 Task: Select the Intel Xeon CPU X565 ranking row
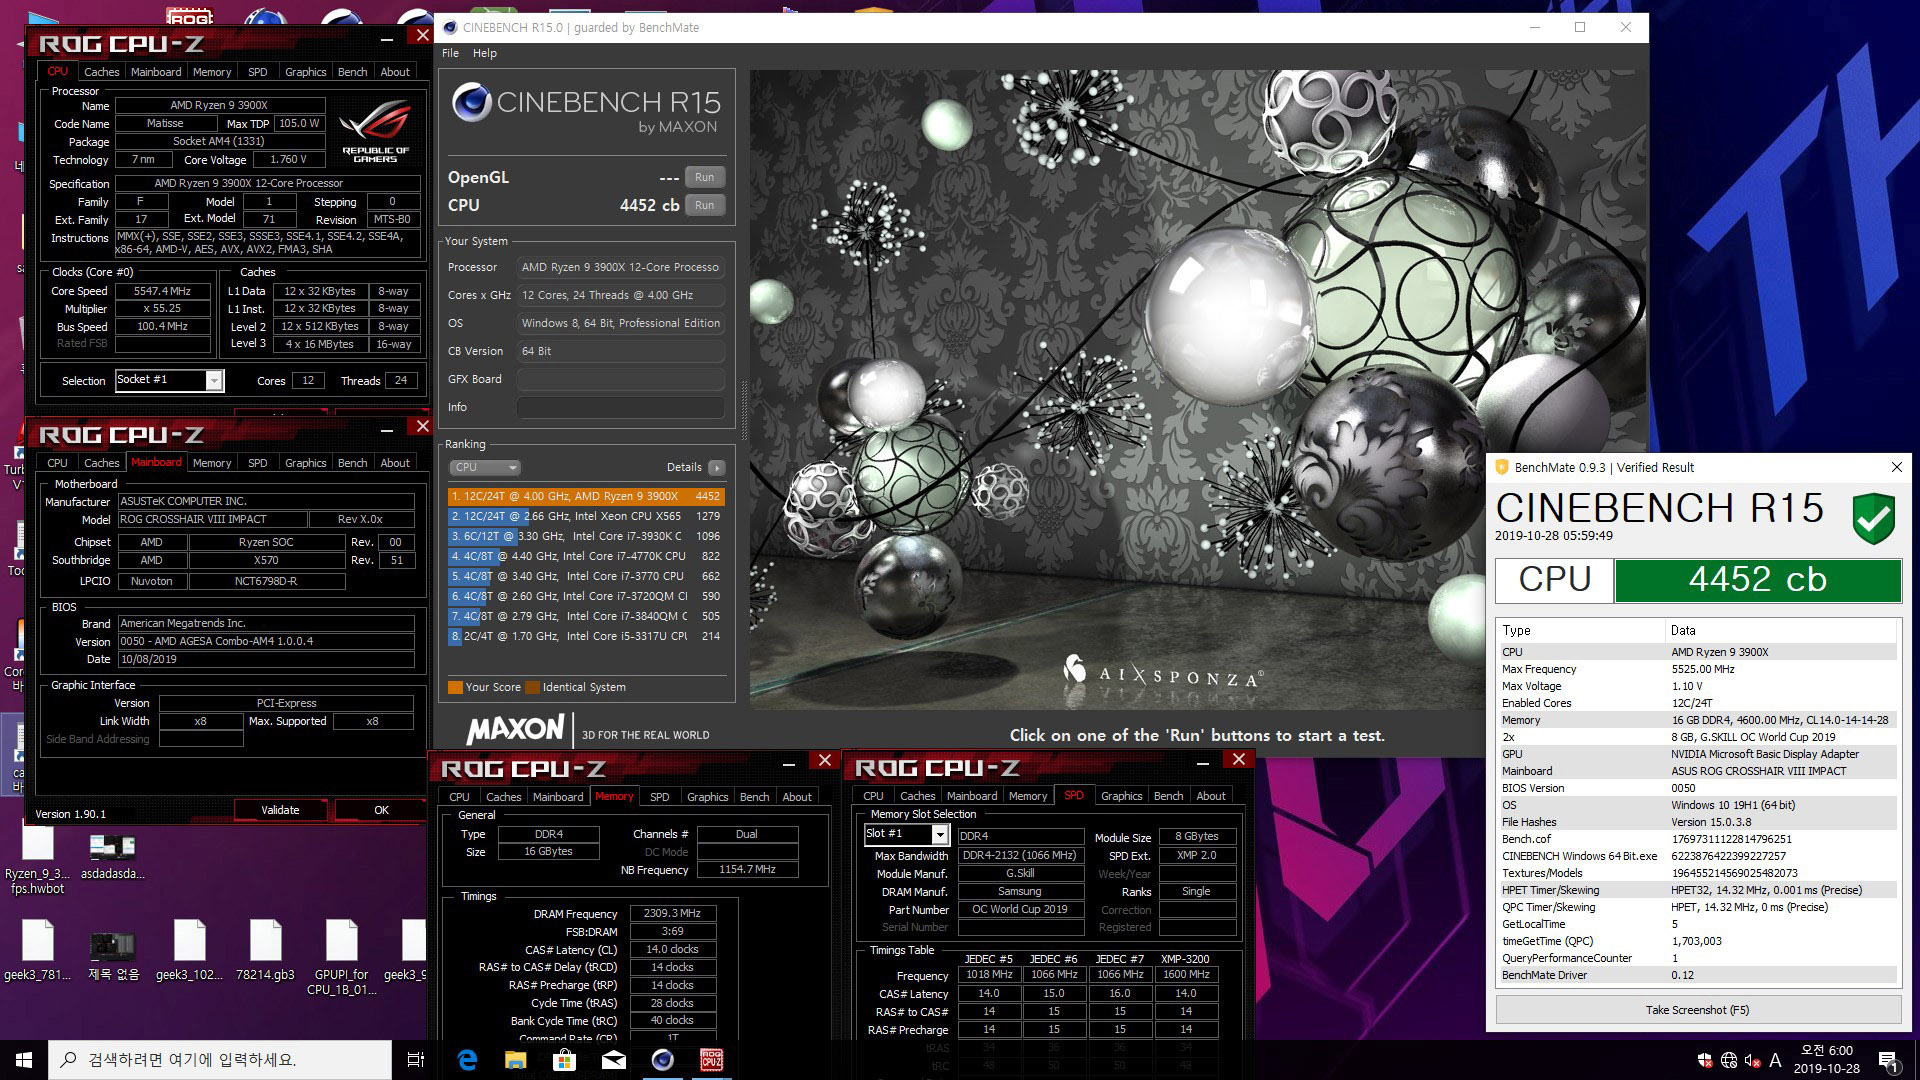pyautogui.click(x=586, y=516)
